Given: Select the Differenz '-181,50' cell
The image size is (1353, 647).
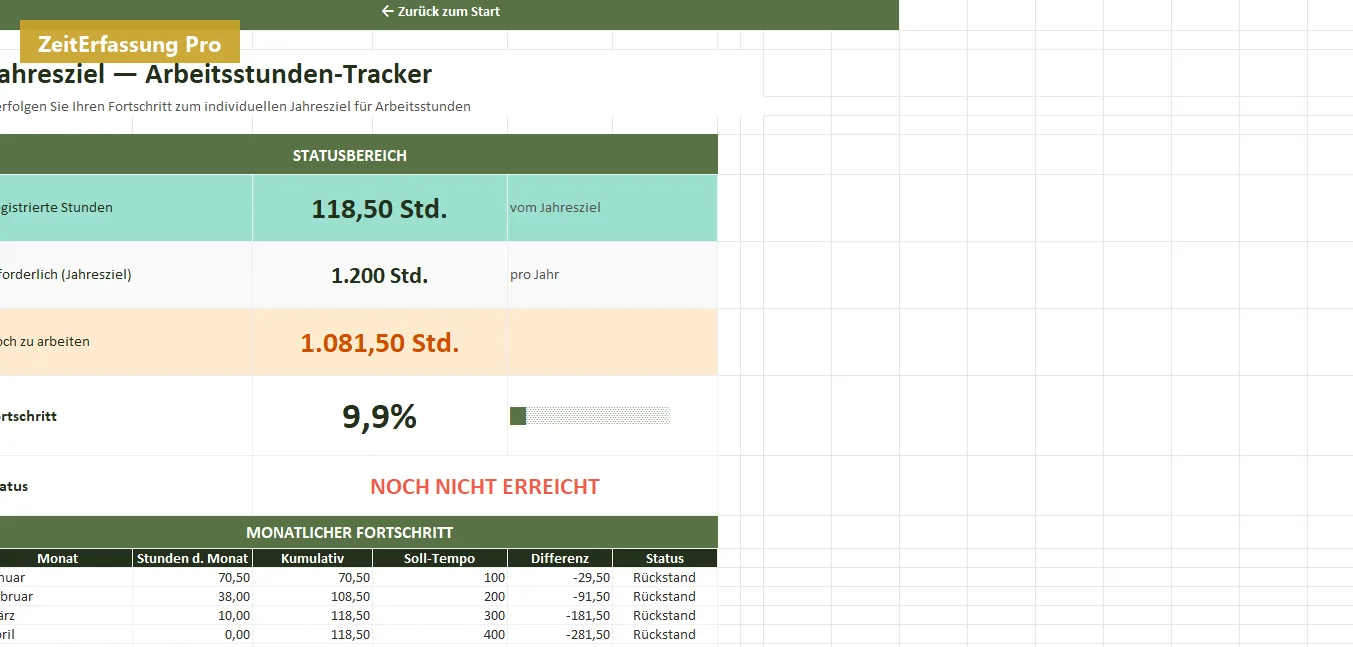Looking at the screenshot, I should click(x=560, y=615).
